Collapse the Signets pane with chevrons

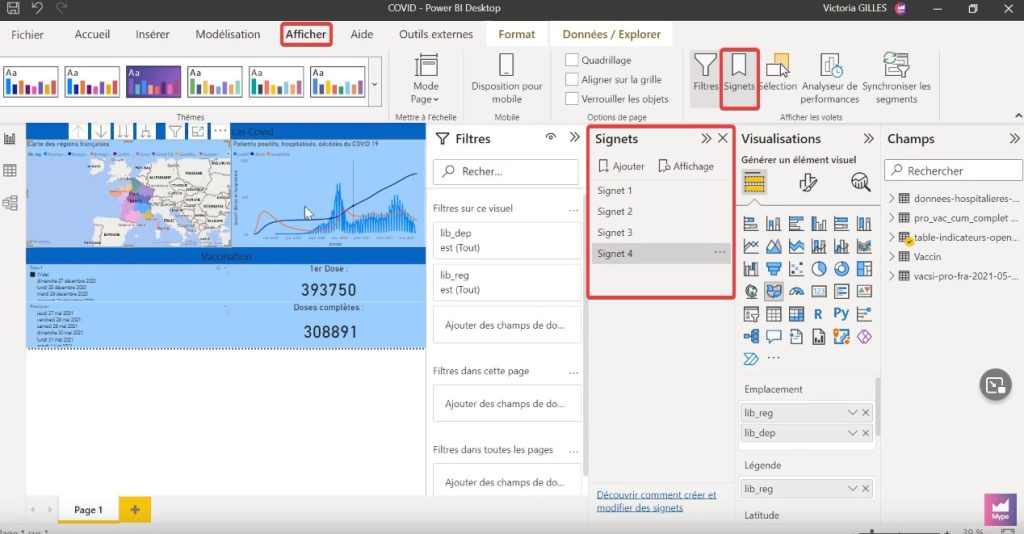706,138
